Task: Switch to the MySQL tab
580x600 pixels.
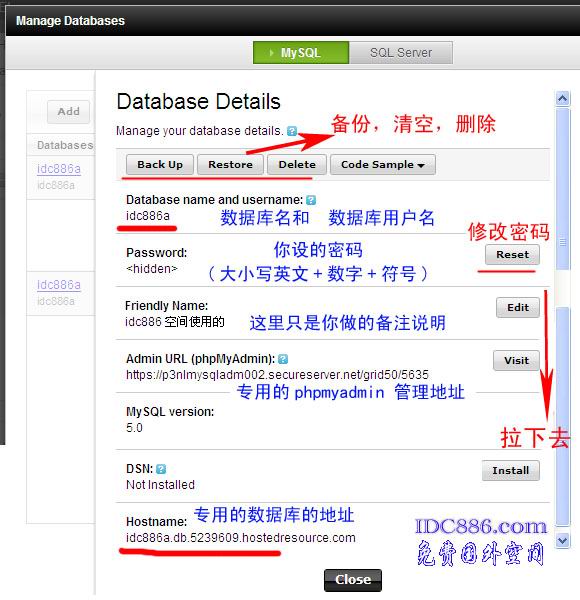Action: click(x=301, y=52)
